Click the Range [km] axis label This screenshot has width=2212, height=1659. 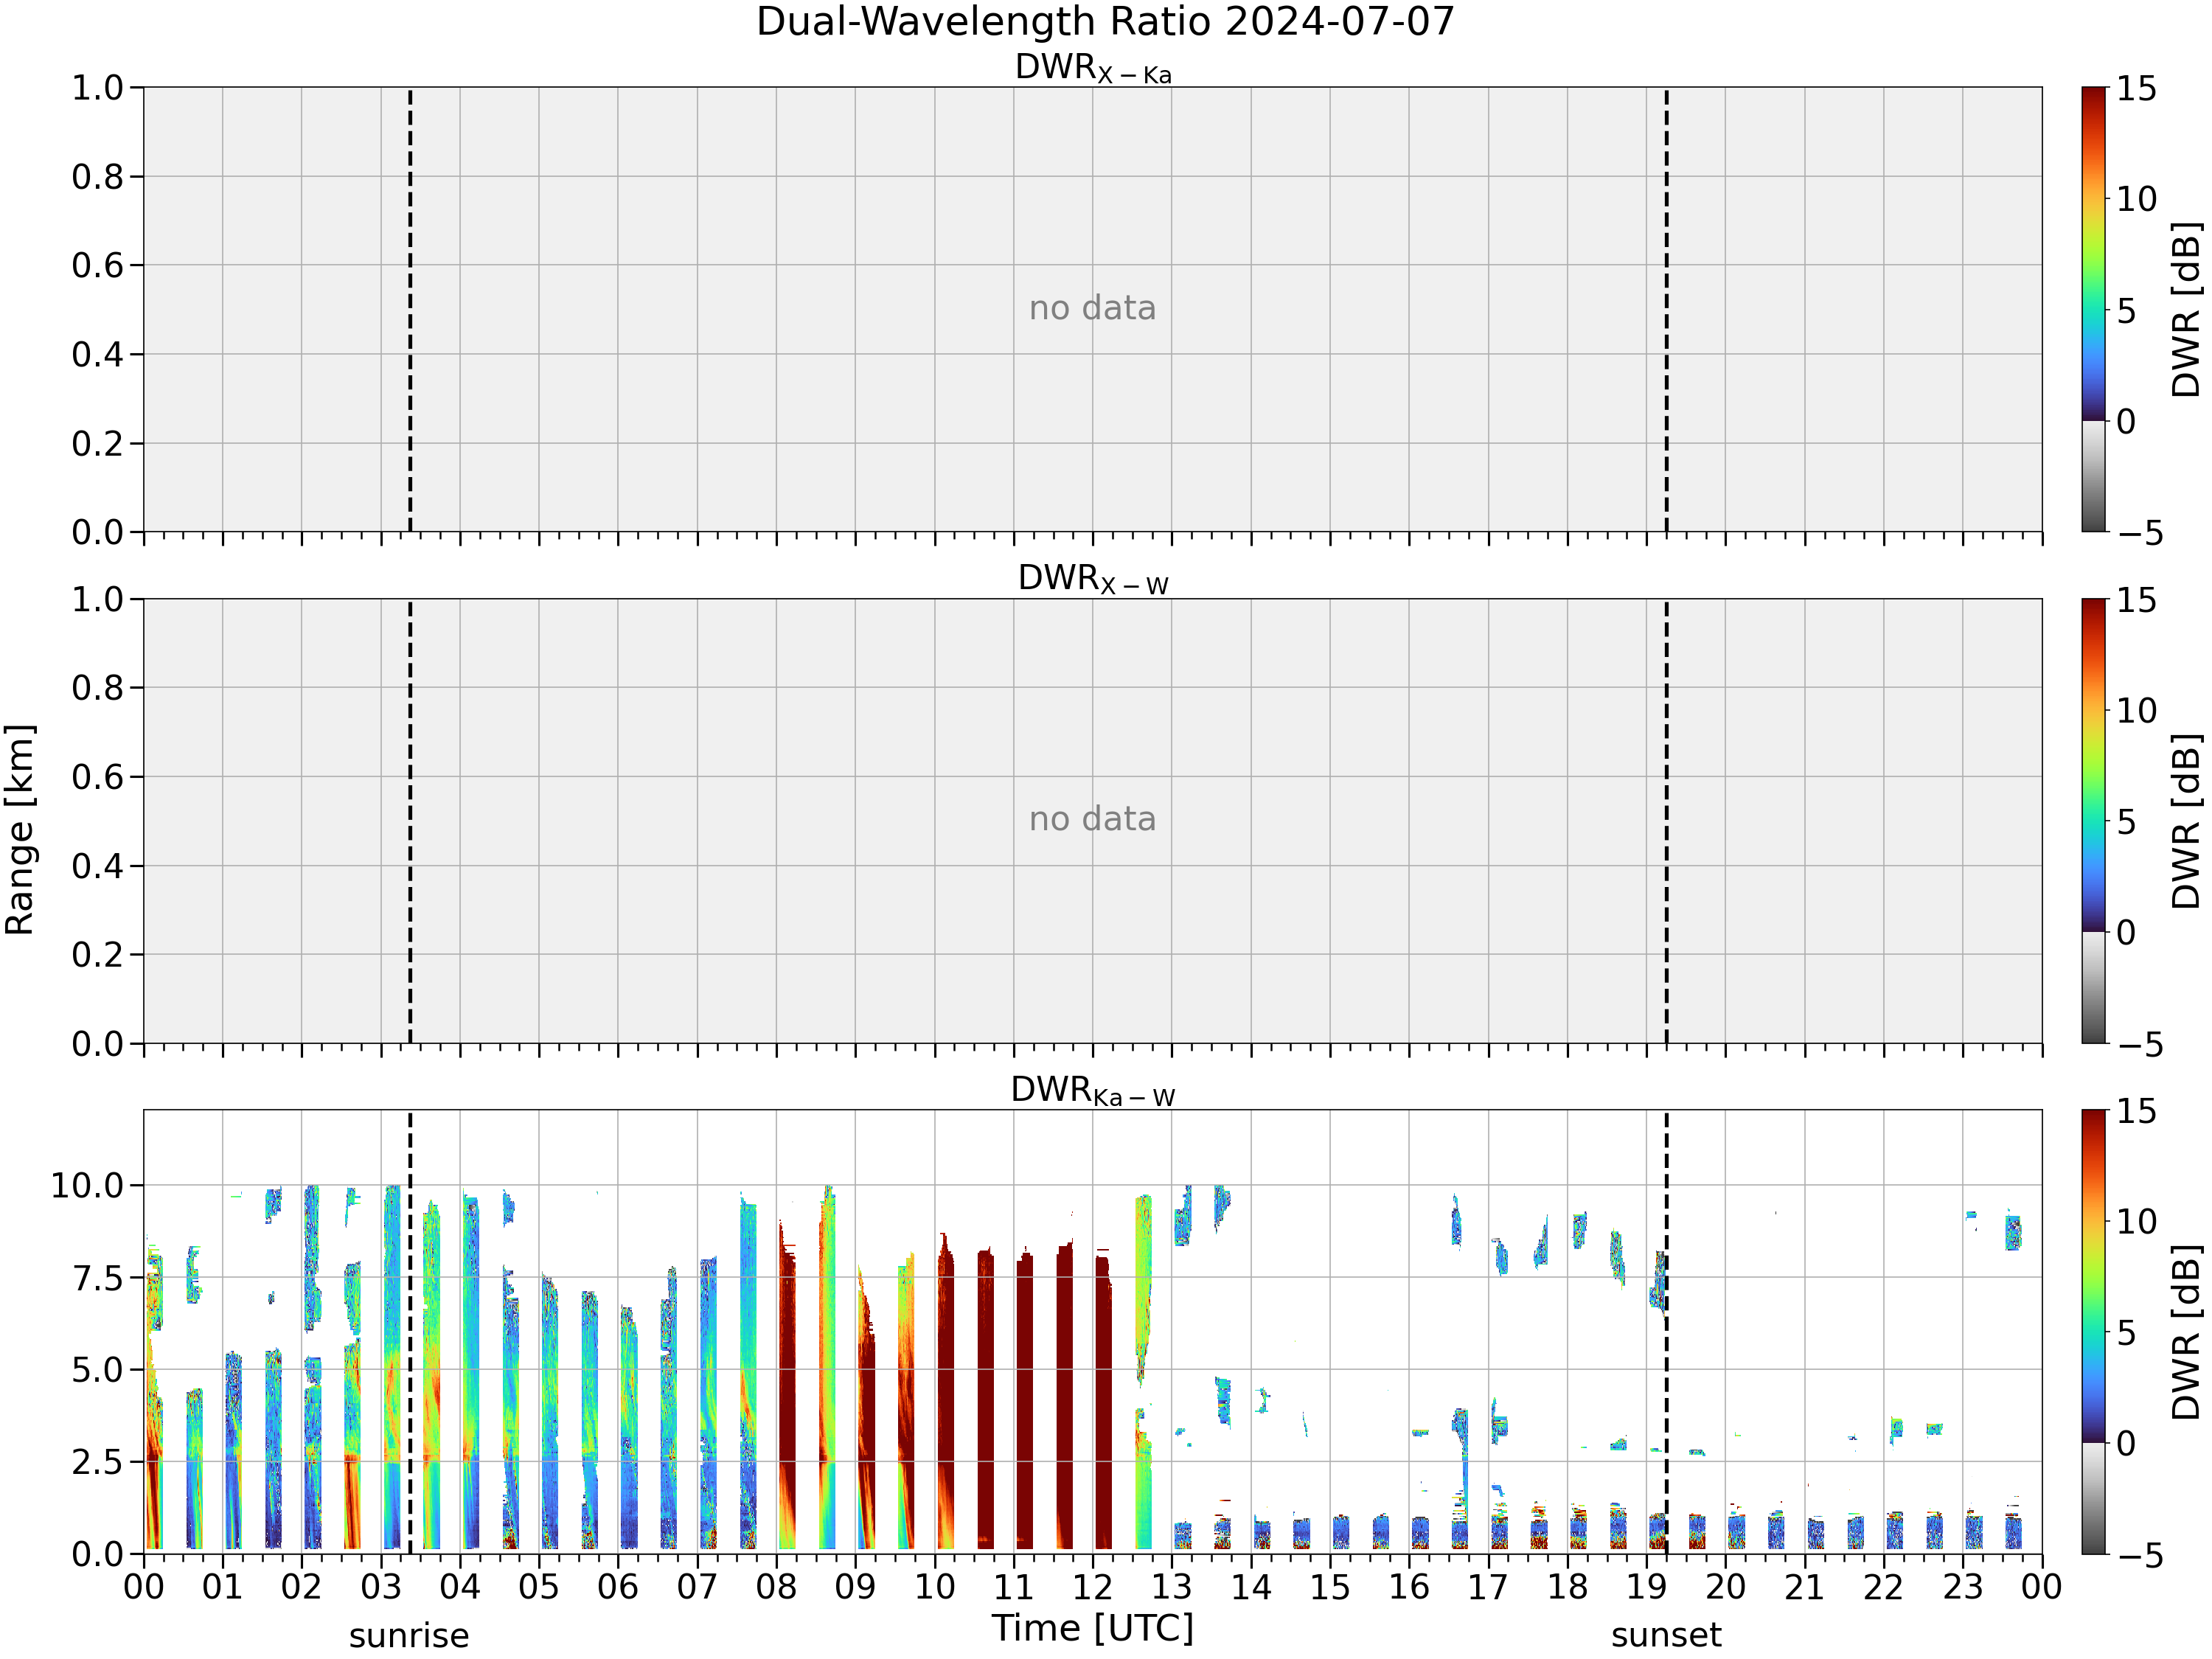pos(20,830)
